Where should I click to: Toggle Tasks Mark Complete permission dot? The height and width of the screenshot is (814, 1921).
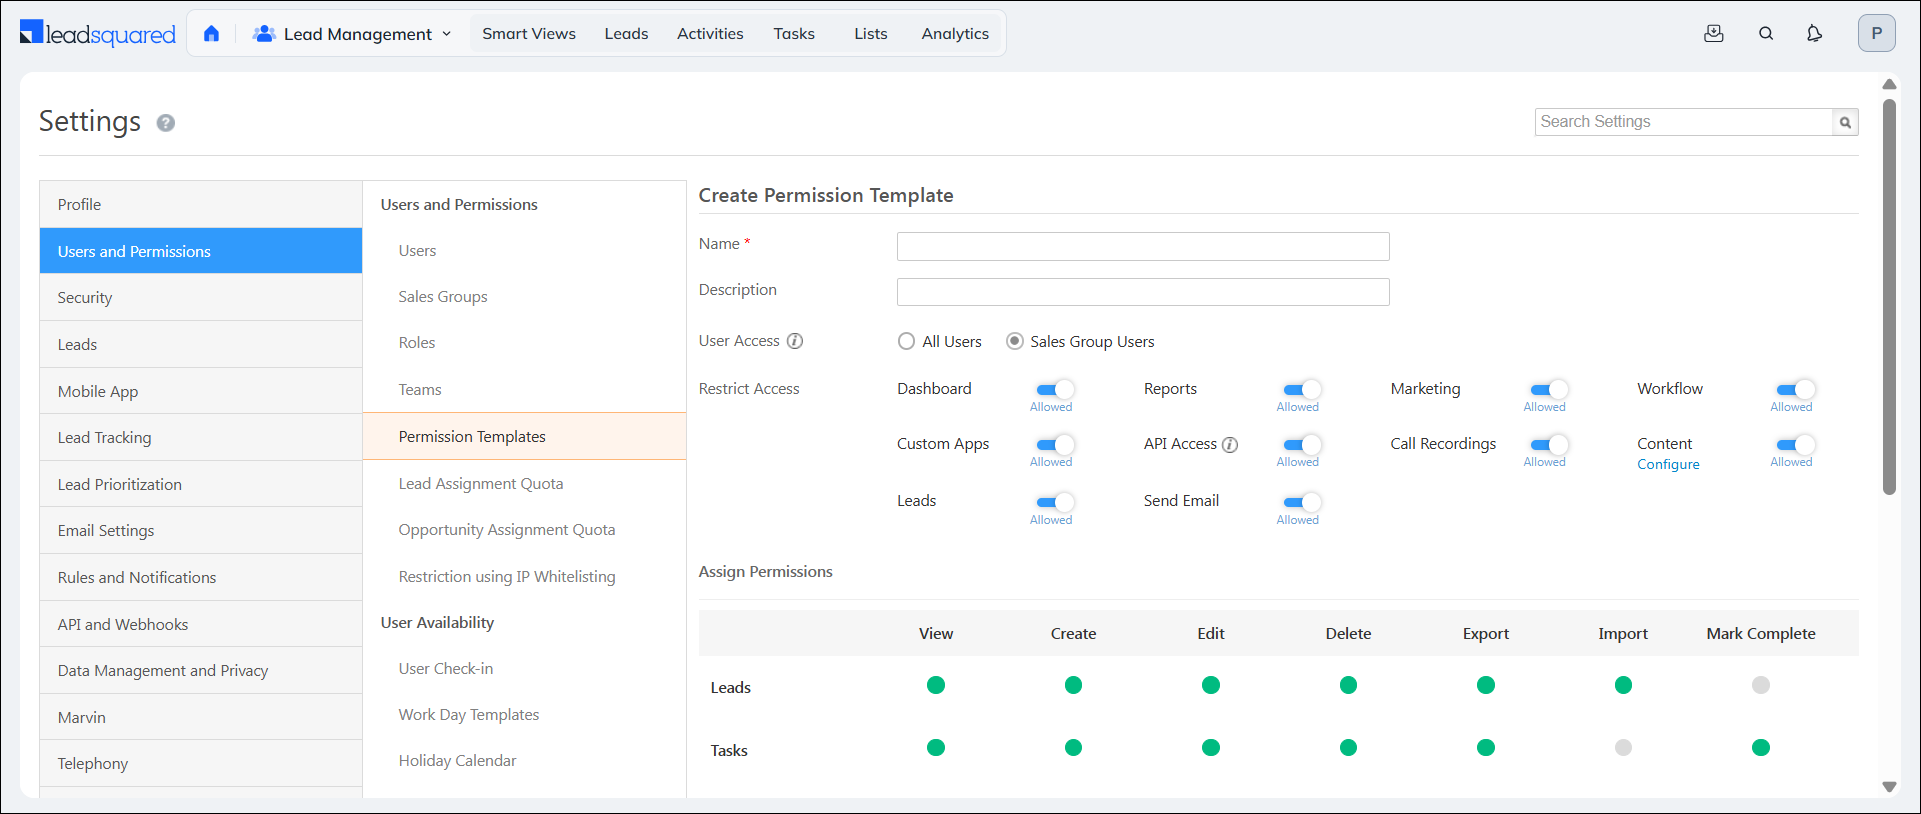point(1761,747)
